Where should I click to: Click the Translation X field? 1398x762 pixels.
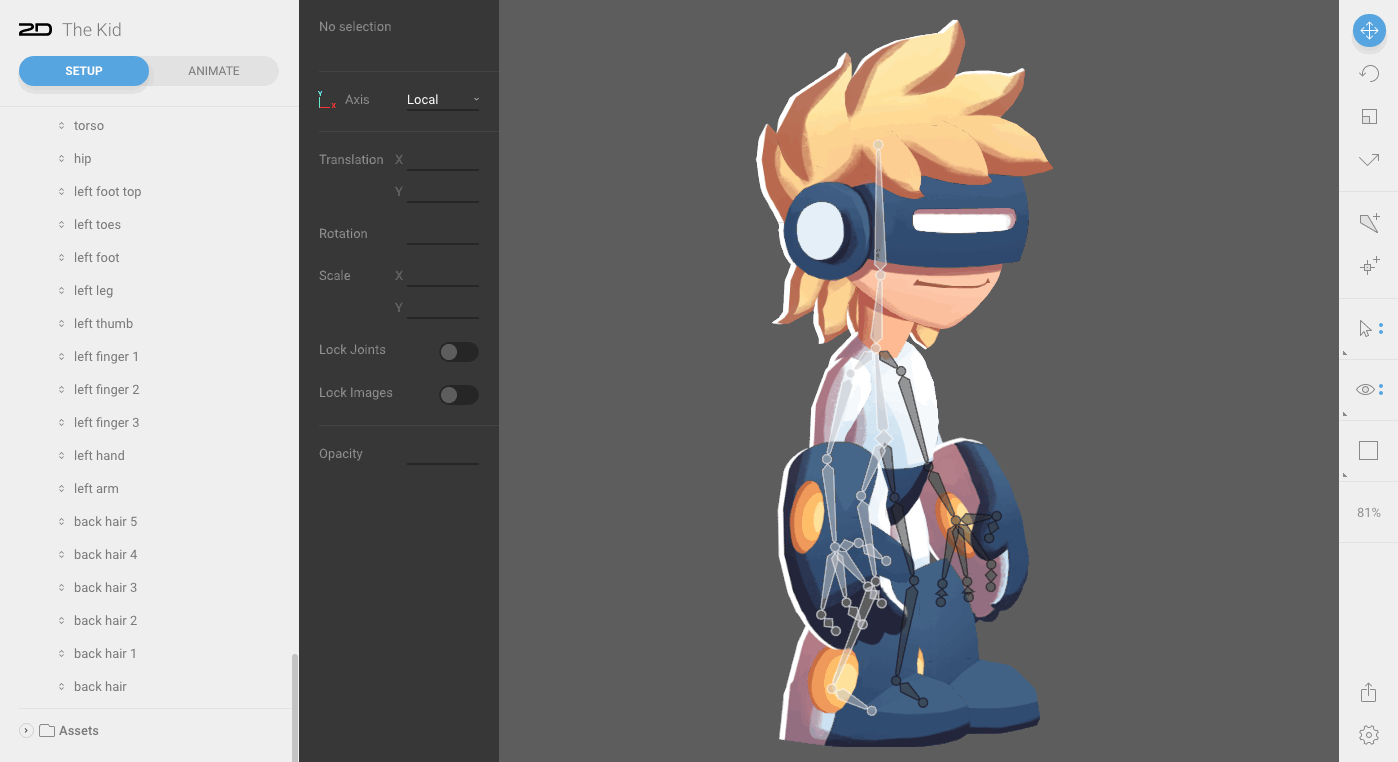[x=443, y=160]
